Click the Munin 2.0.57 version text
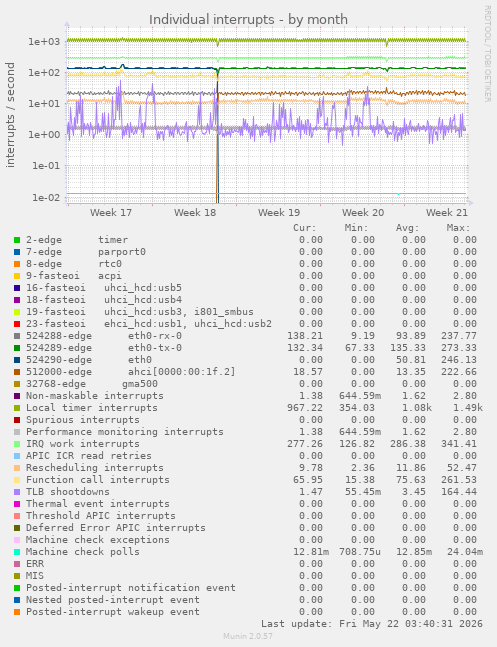 248,636
